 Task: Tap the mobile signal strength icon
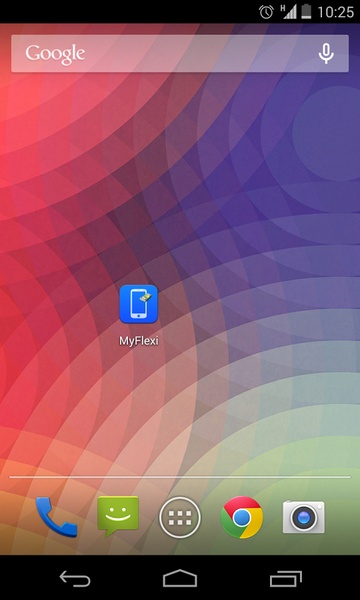(x=289, y=12)
